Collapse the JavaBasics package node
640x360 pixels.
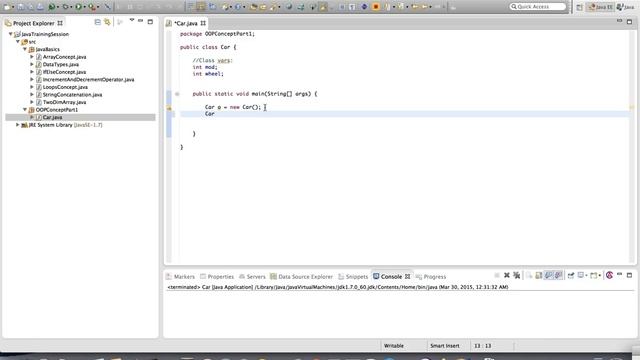point(25,49)
